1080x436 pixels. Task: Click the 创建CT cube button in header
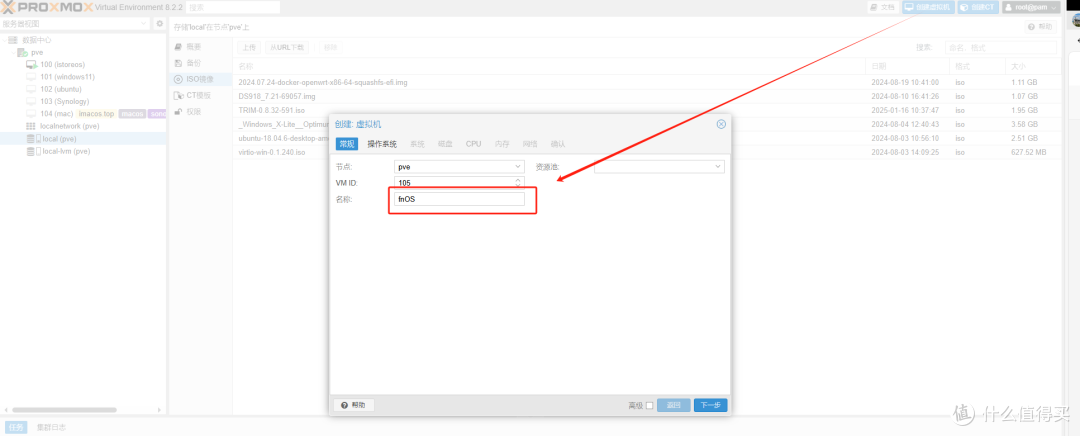977,7
